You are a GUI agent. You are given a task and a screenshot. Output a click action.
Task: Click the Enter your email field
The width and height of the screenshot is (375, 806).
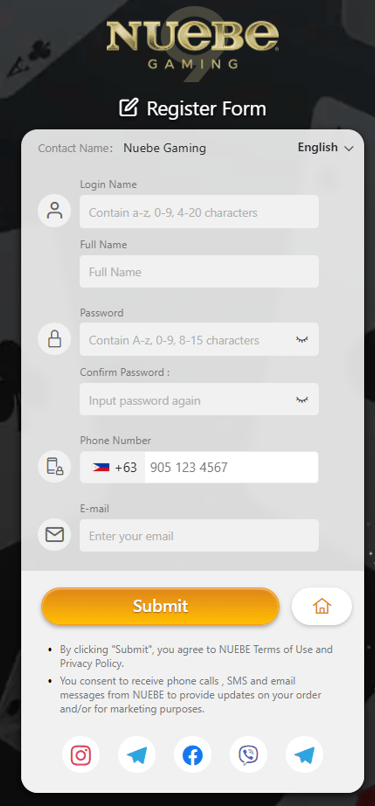(199, 536)
